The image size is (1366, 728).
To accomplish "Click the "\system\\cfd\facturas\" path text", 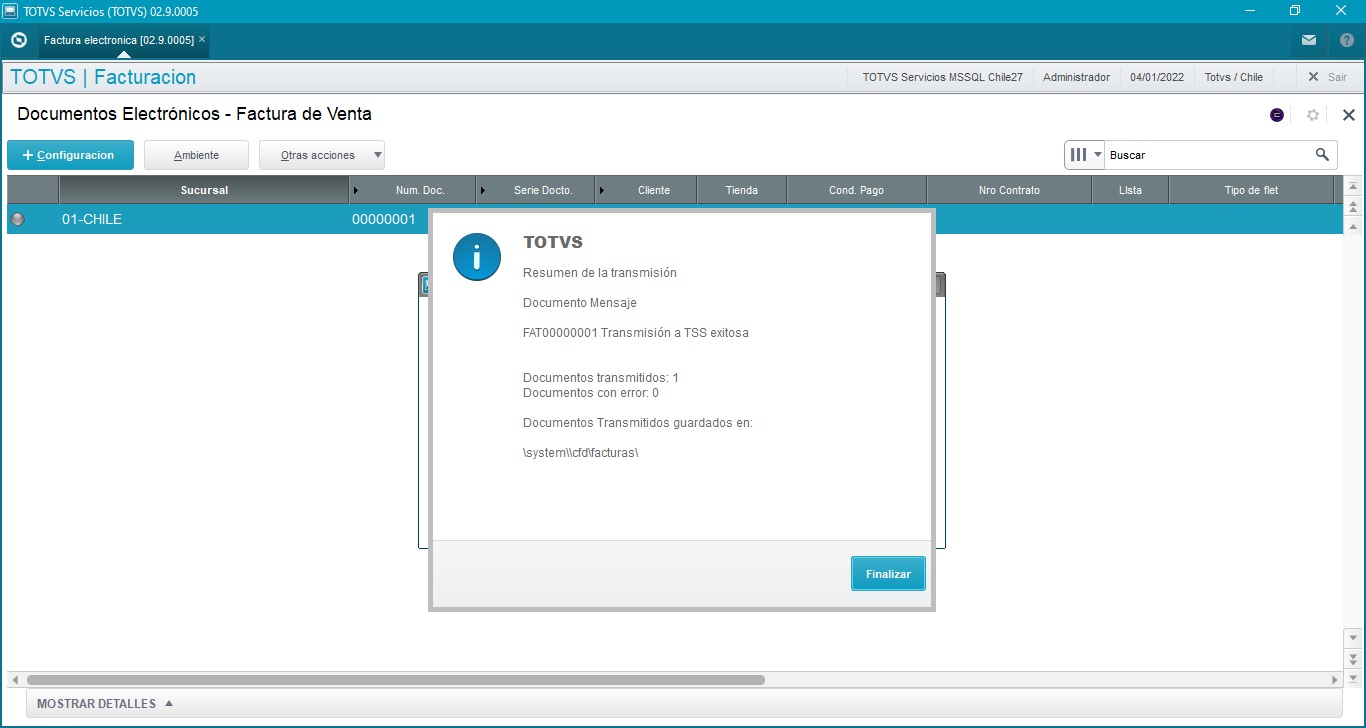I will click(581, 452).
